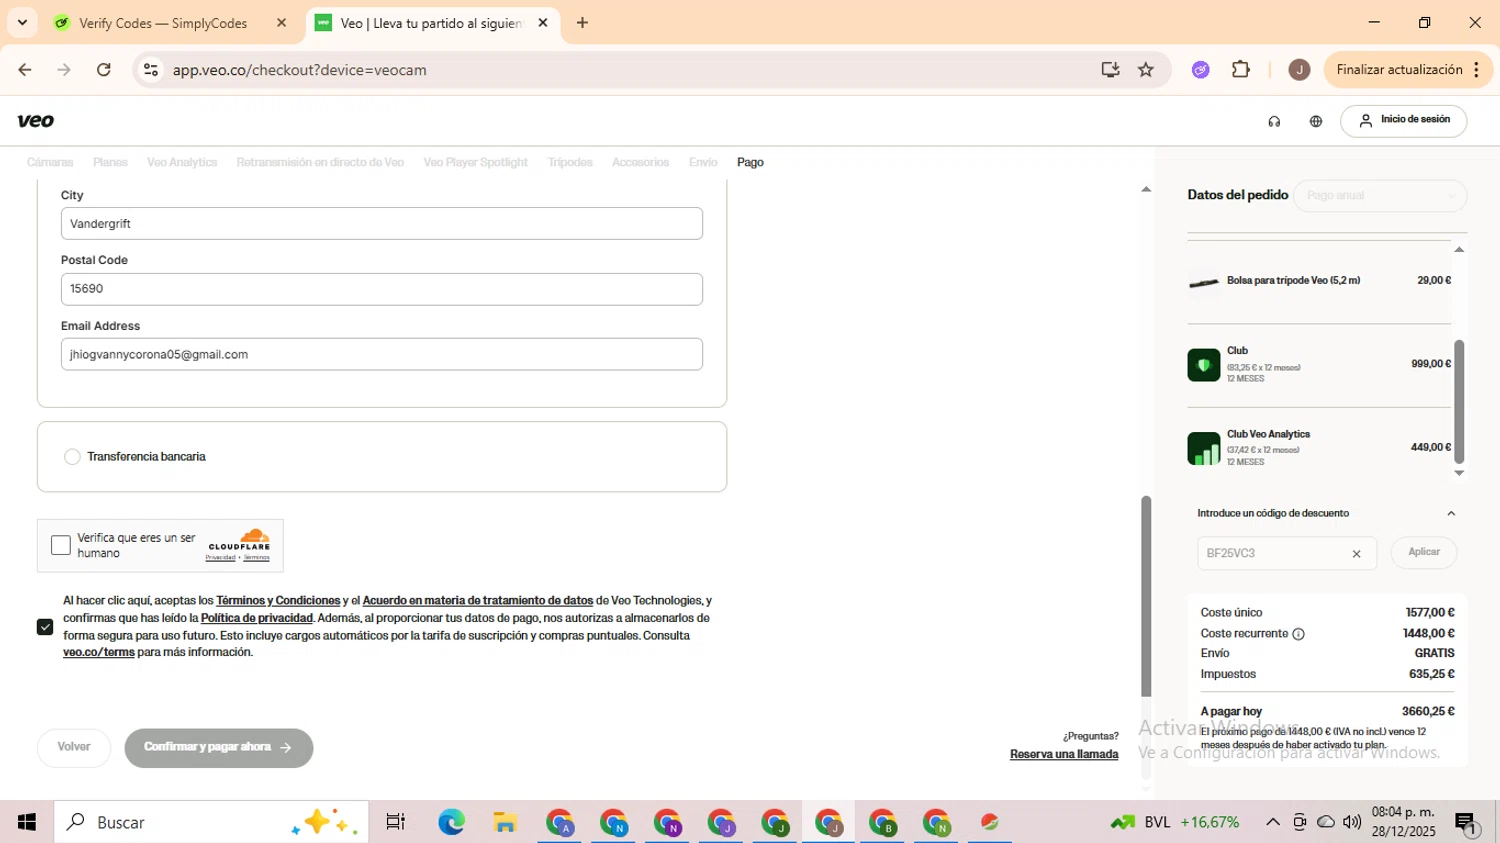Open the Planes step tab

[110, 162]
